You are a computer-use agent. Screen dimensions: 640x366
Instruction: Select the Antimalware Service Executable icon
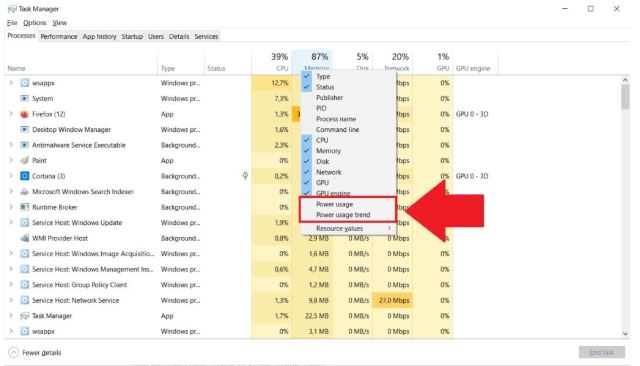24,145
